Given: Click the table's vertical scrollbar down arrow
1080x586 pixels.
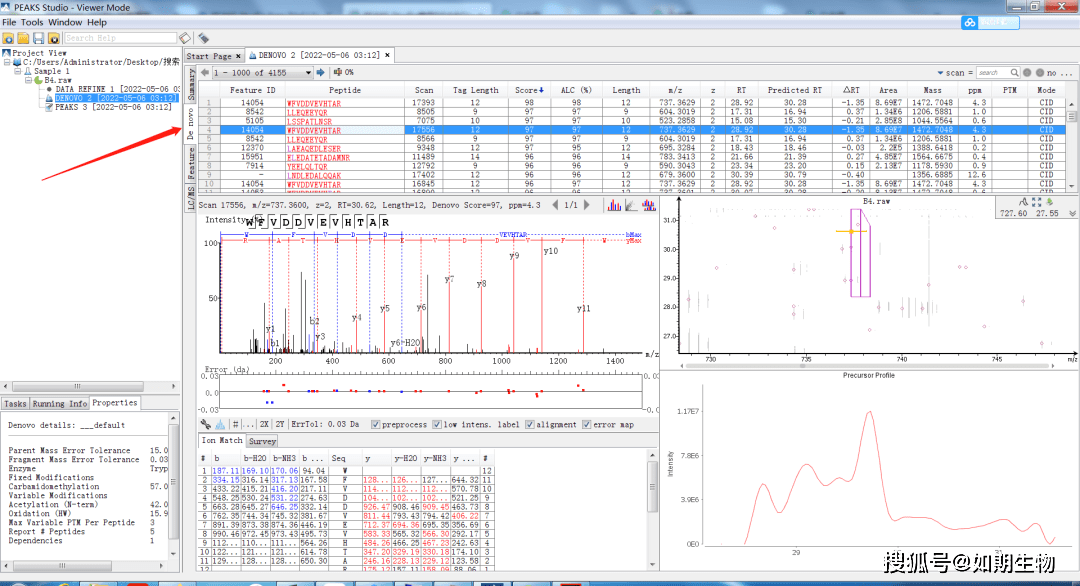Looking at the screenshot, I should [x=1071, y=187].
